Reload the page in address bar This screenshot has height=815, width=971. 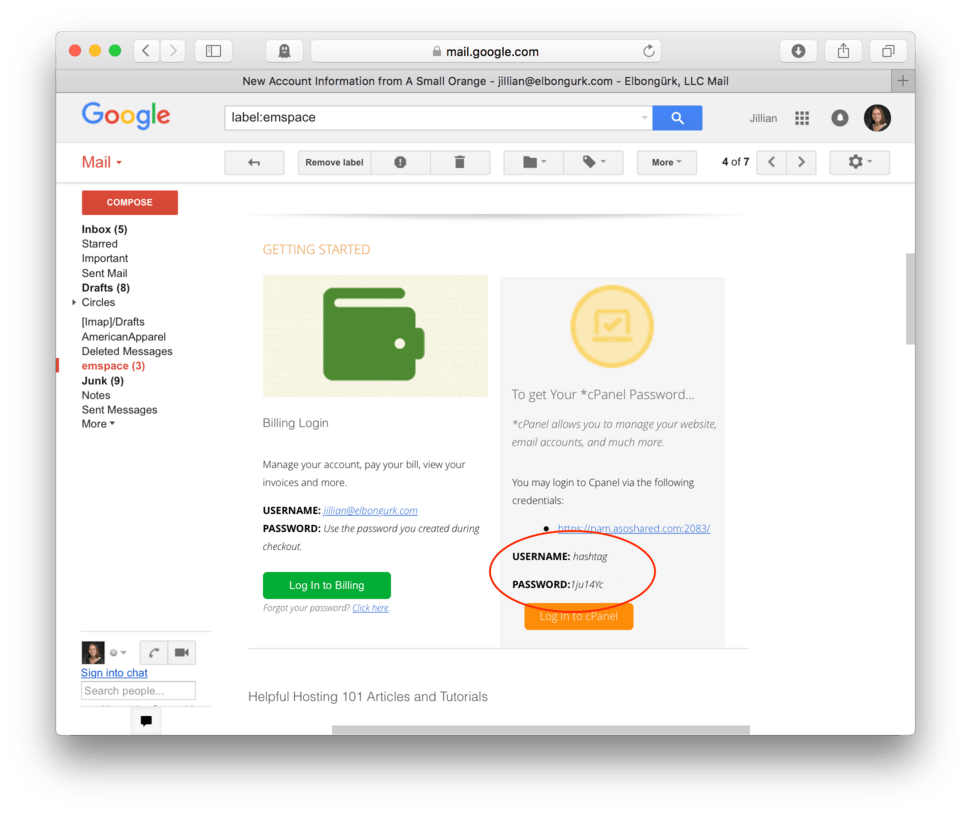coord(648,51)
